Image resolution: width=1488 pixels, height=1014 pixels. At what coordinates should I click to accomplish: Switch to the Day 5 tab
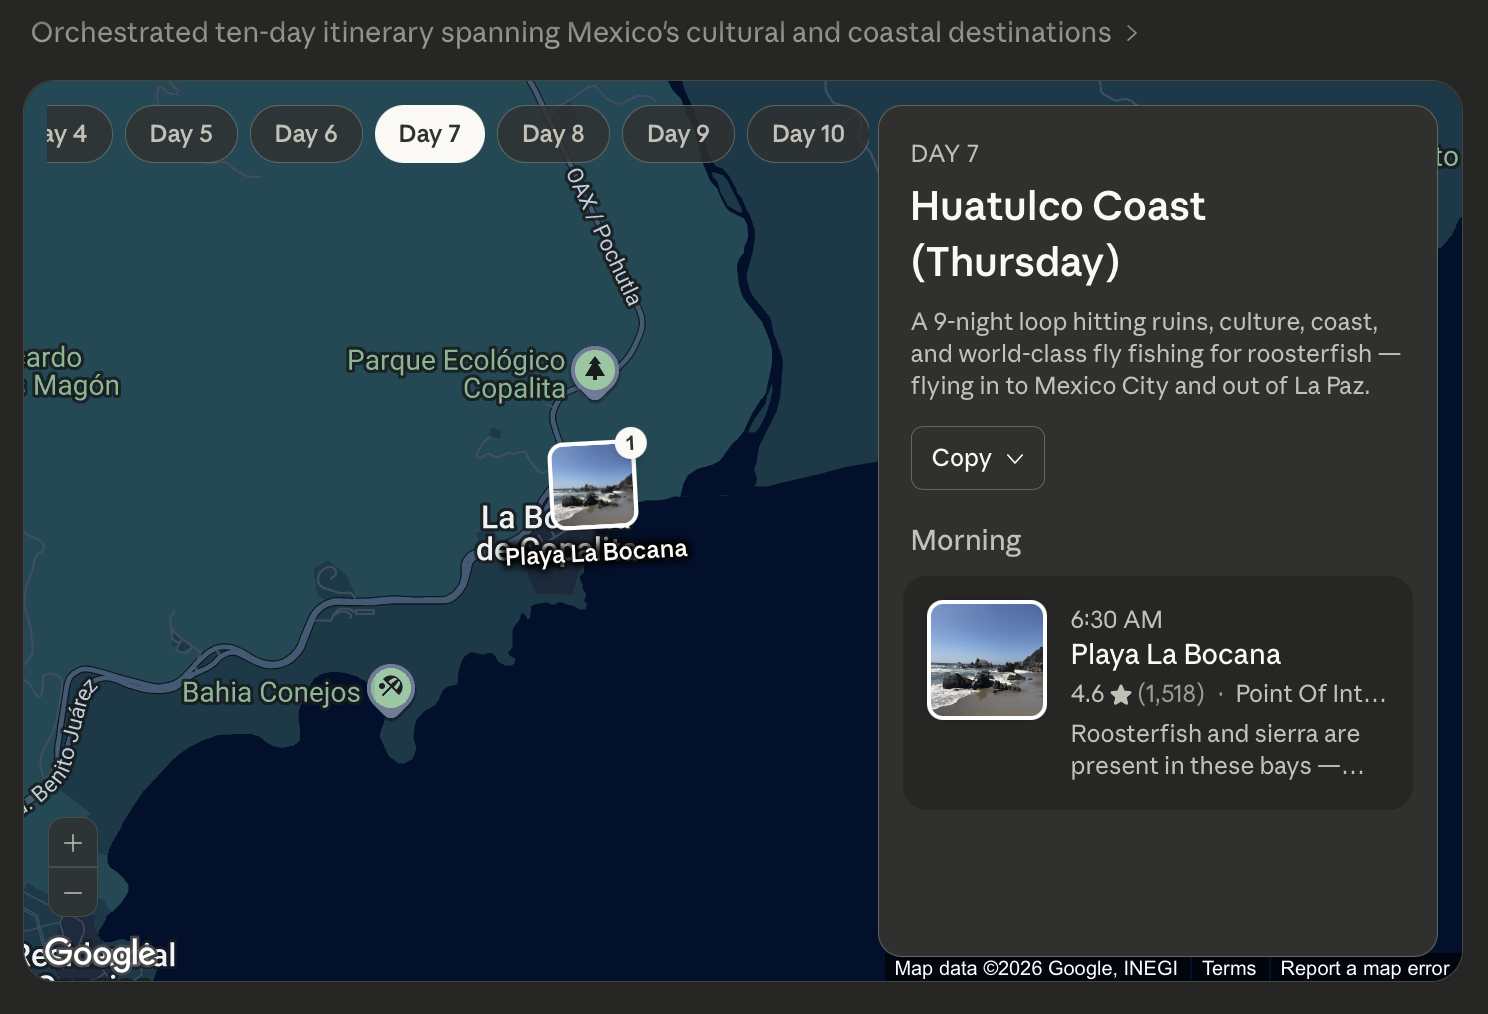181,134
